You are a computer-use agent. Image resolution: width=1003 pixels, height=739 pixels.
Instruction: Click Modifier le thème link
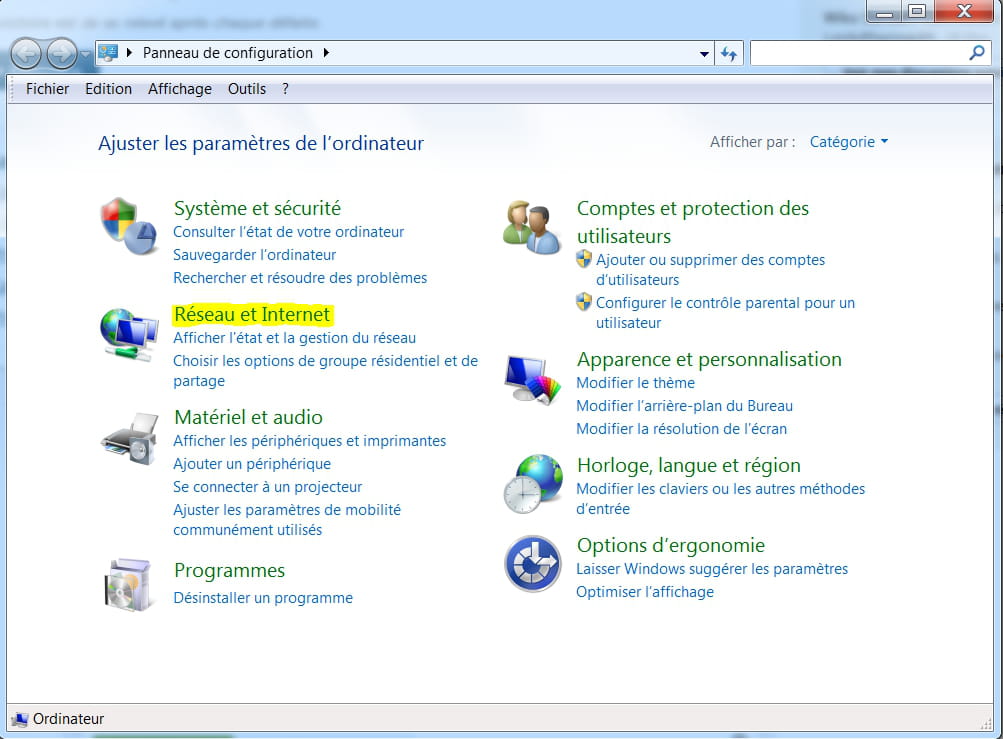pyautogui.click(x=635, y=383)
